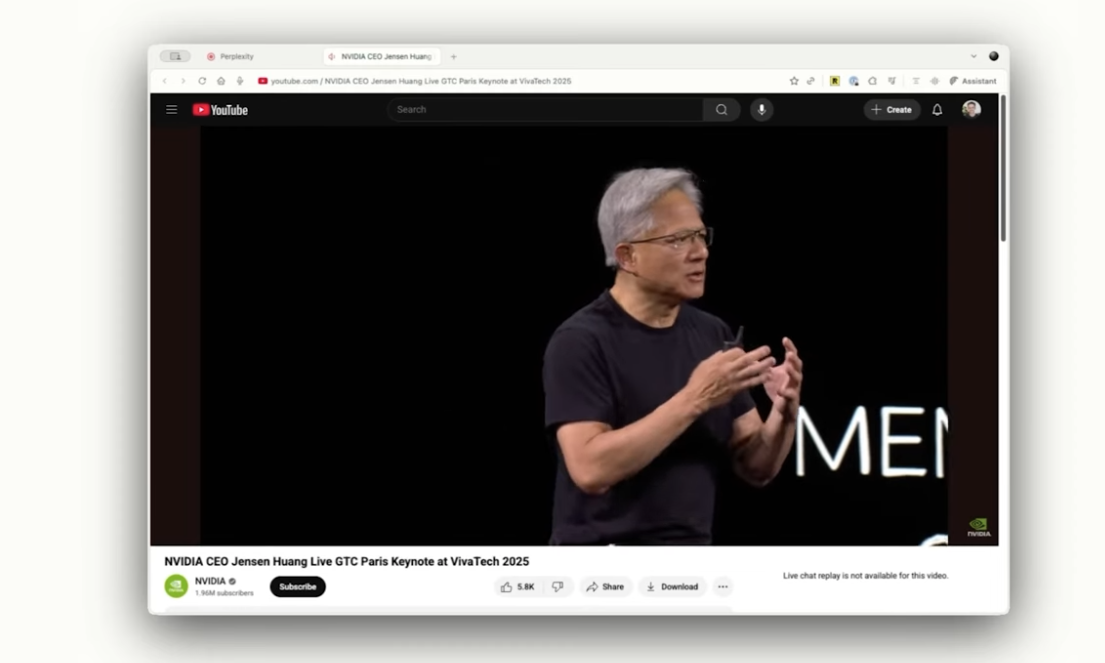The width and height of the screenshot is (1105, 663).
Task: Click the search magnifier button
Action: point(721,110)
